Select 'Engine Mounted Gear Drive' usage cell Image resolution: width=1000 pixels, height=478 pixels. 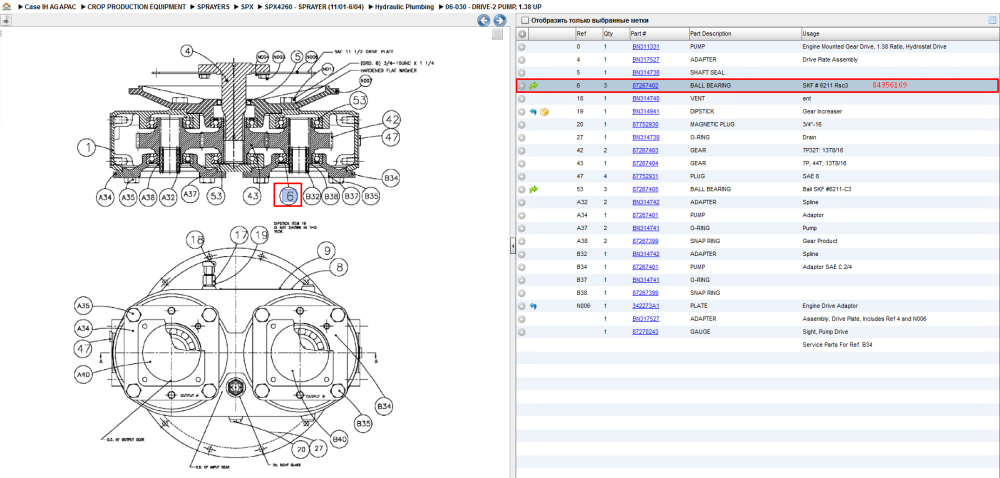pyautogui.click(x=874, y=47)
